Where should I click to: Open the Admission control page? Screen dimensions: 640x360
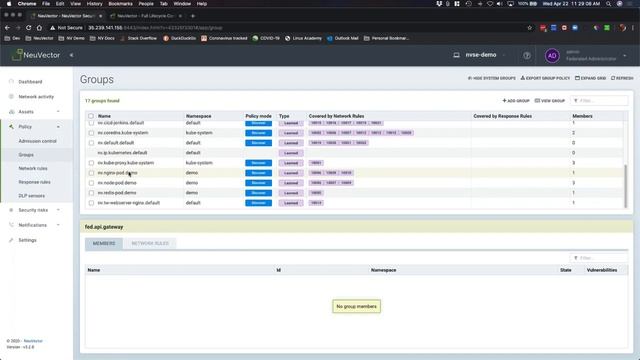point(38,141)
